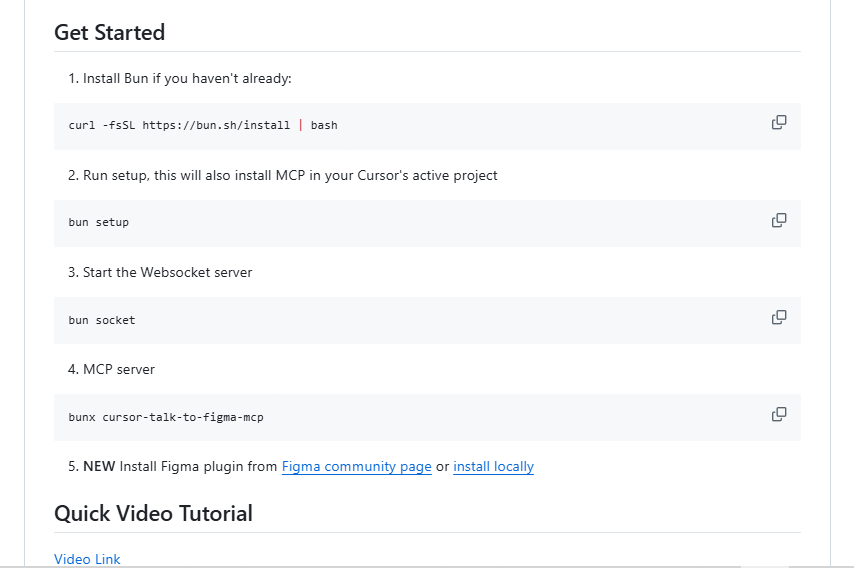Copy the bunx cursor-talk-to-figma-mcp command

click(779, 414)
